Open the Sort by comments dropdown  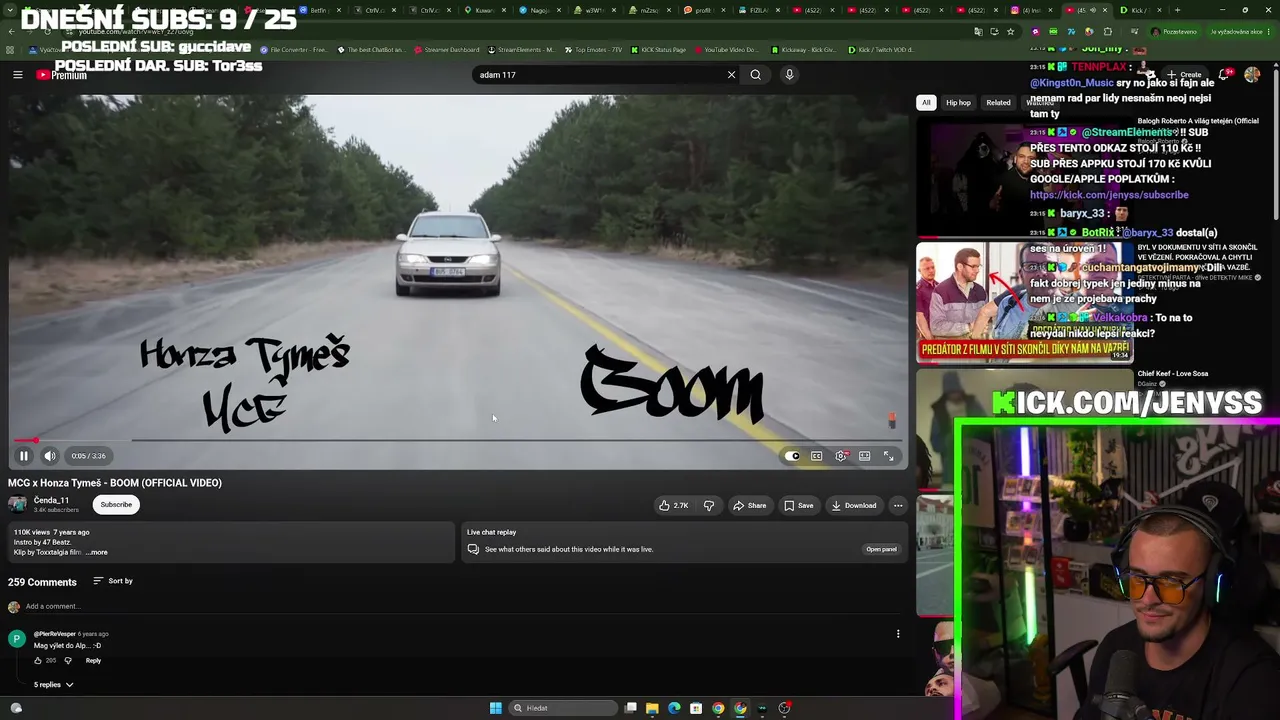click(x=113, y=581)
